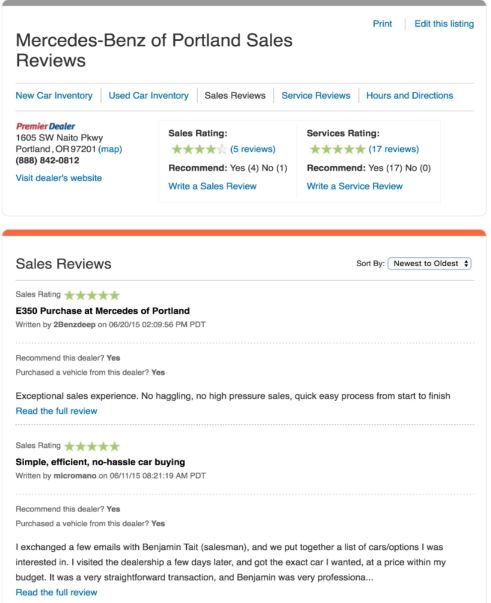Open the 5 reviews sales link

pyautogui.click(x=253, y=149)
